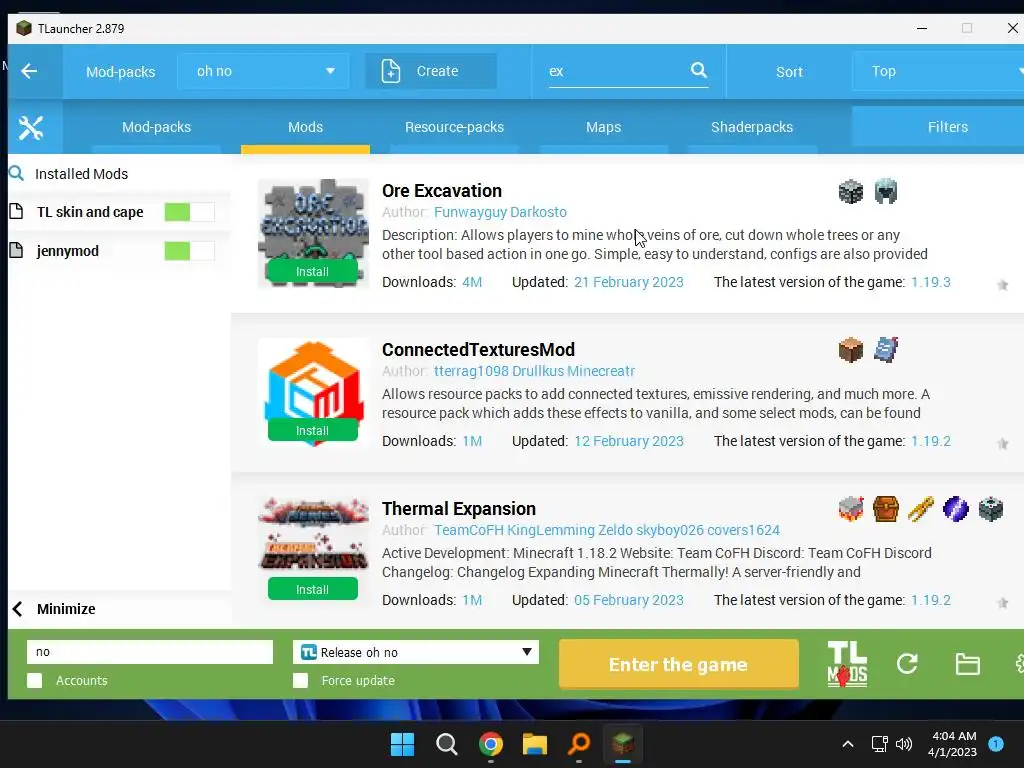This screenshot has width=1024, height=768.
Task: Toggle the jennymod switch
Action: (x=189, y=251)
